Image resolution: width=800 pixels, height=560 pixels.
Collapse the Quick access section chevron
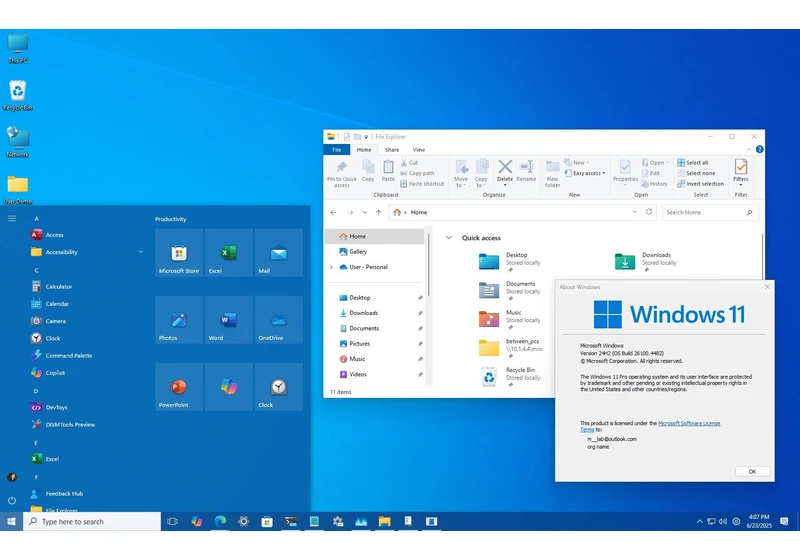tap(448, 238)
